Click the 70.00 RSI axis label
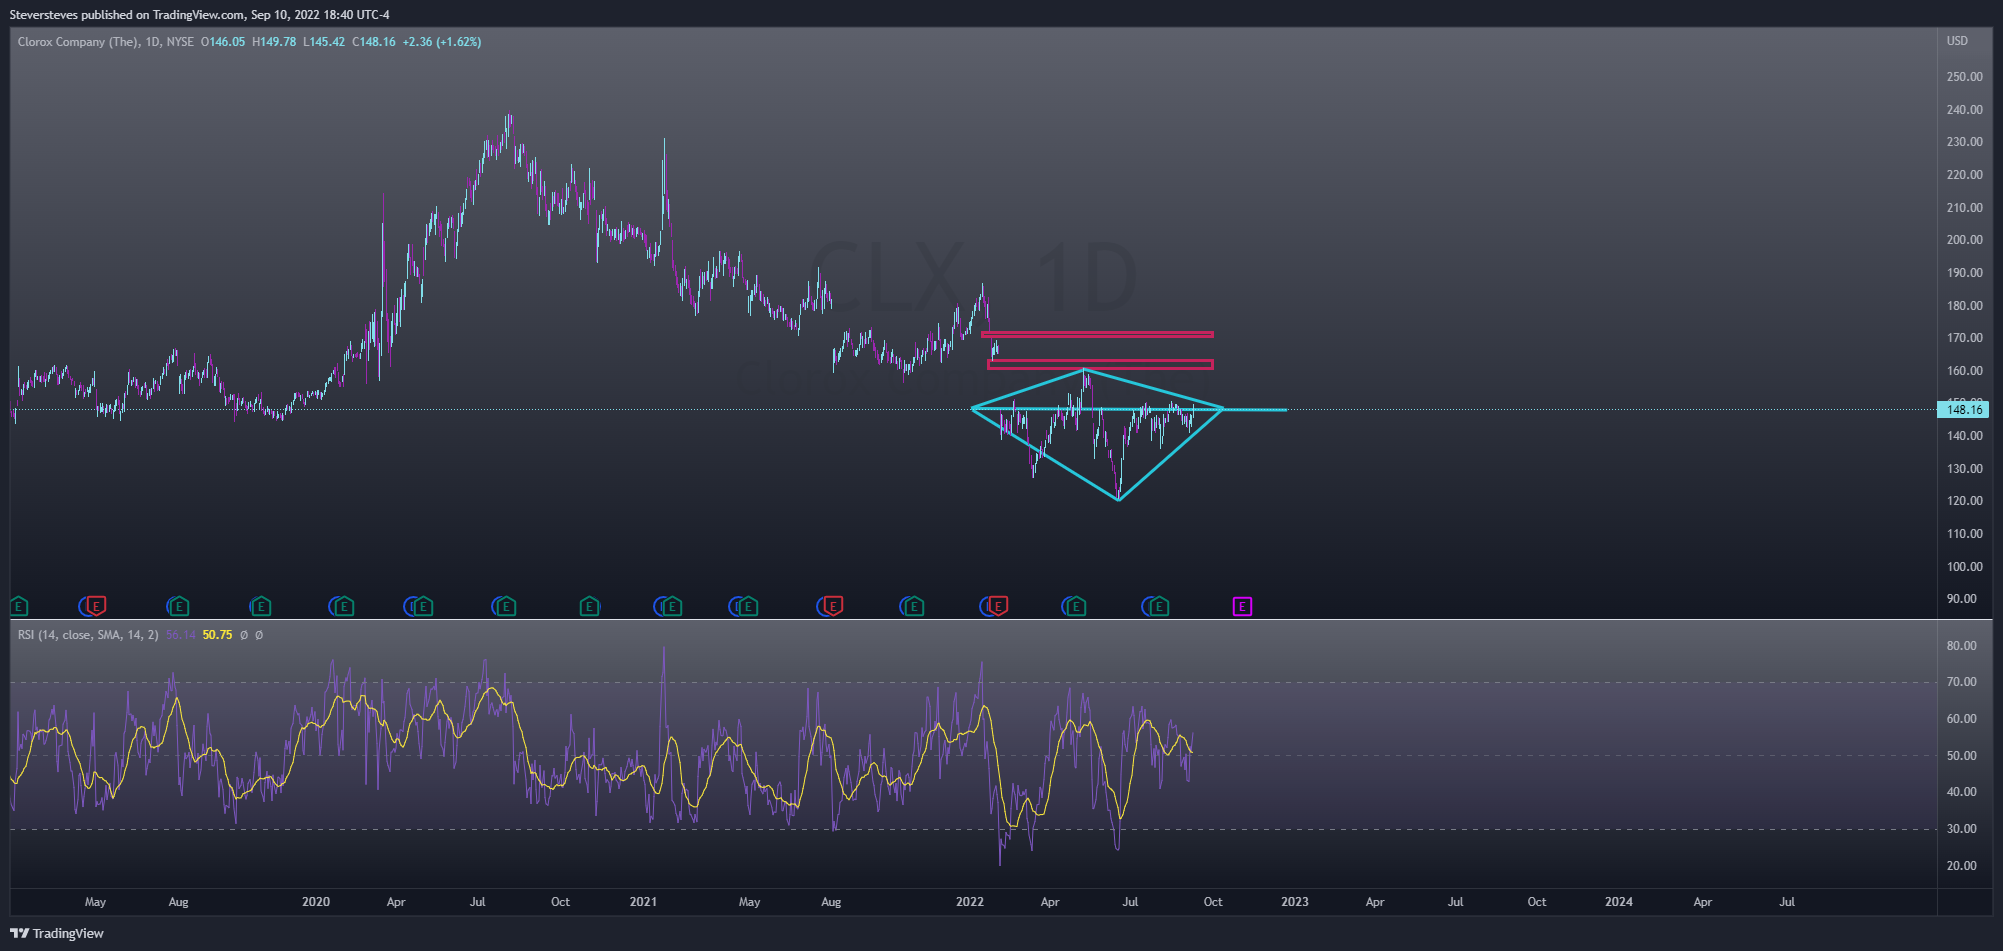Screen dimensions: 2003x951 (x=1962, y=682)
